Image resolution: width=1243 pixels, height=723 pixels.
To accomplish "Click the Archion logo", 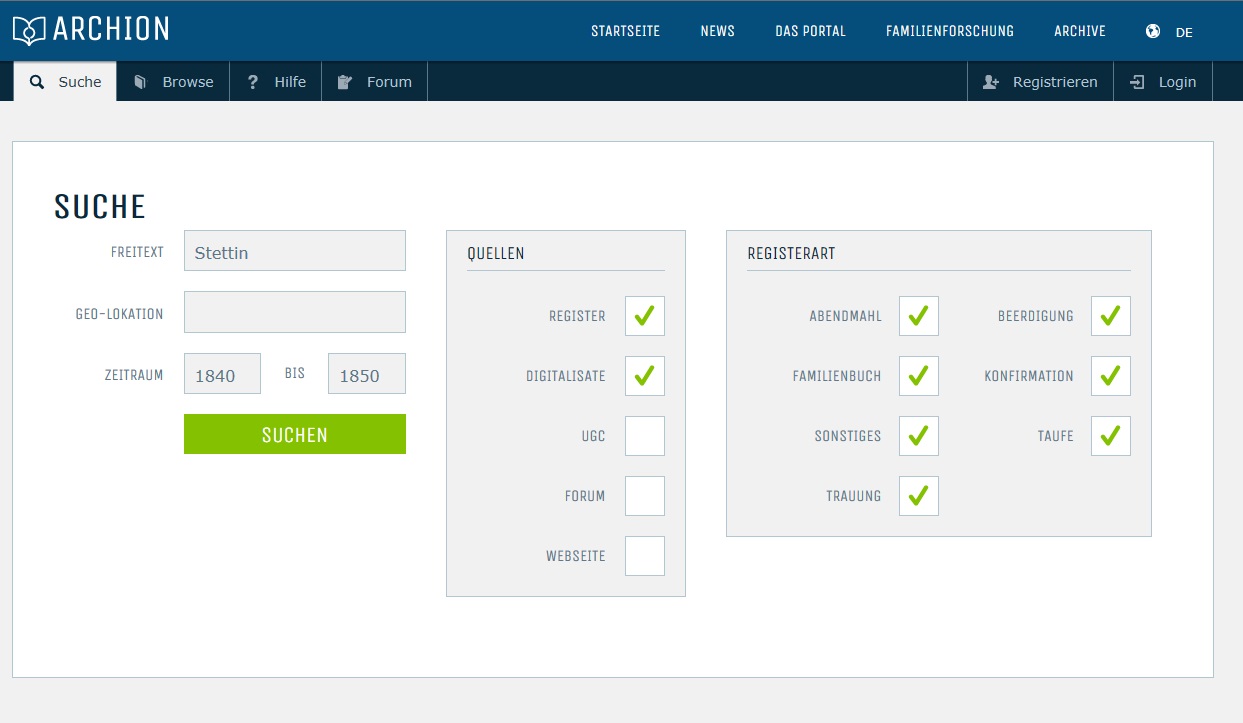I will (91, 30).
